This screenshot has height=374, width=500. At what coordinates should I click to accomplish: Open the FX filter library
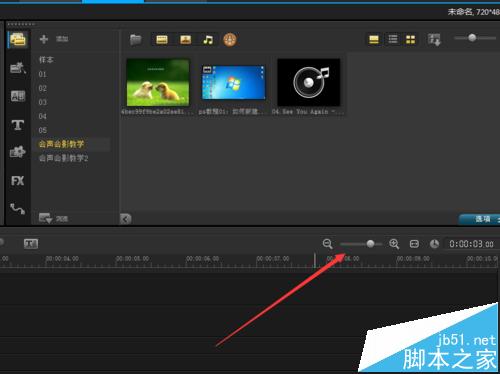click(x=18, y=181)
